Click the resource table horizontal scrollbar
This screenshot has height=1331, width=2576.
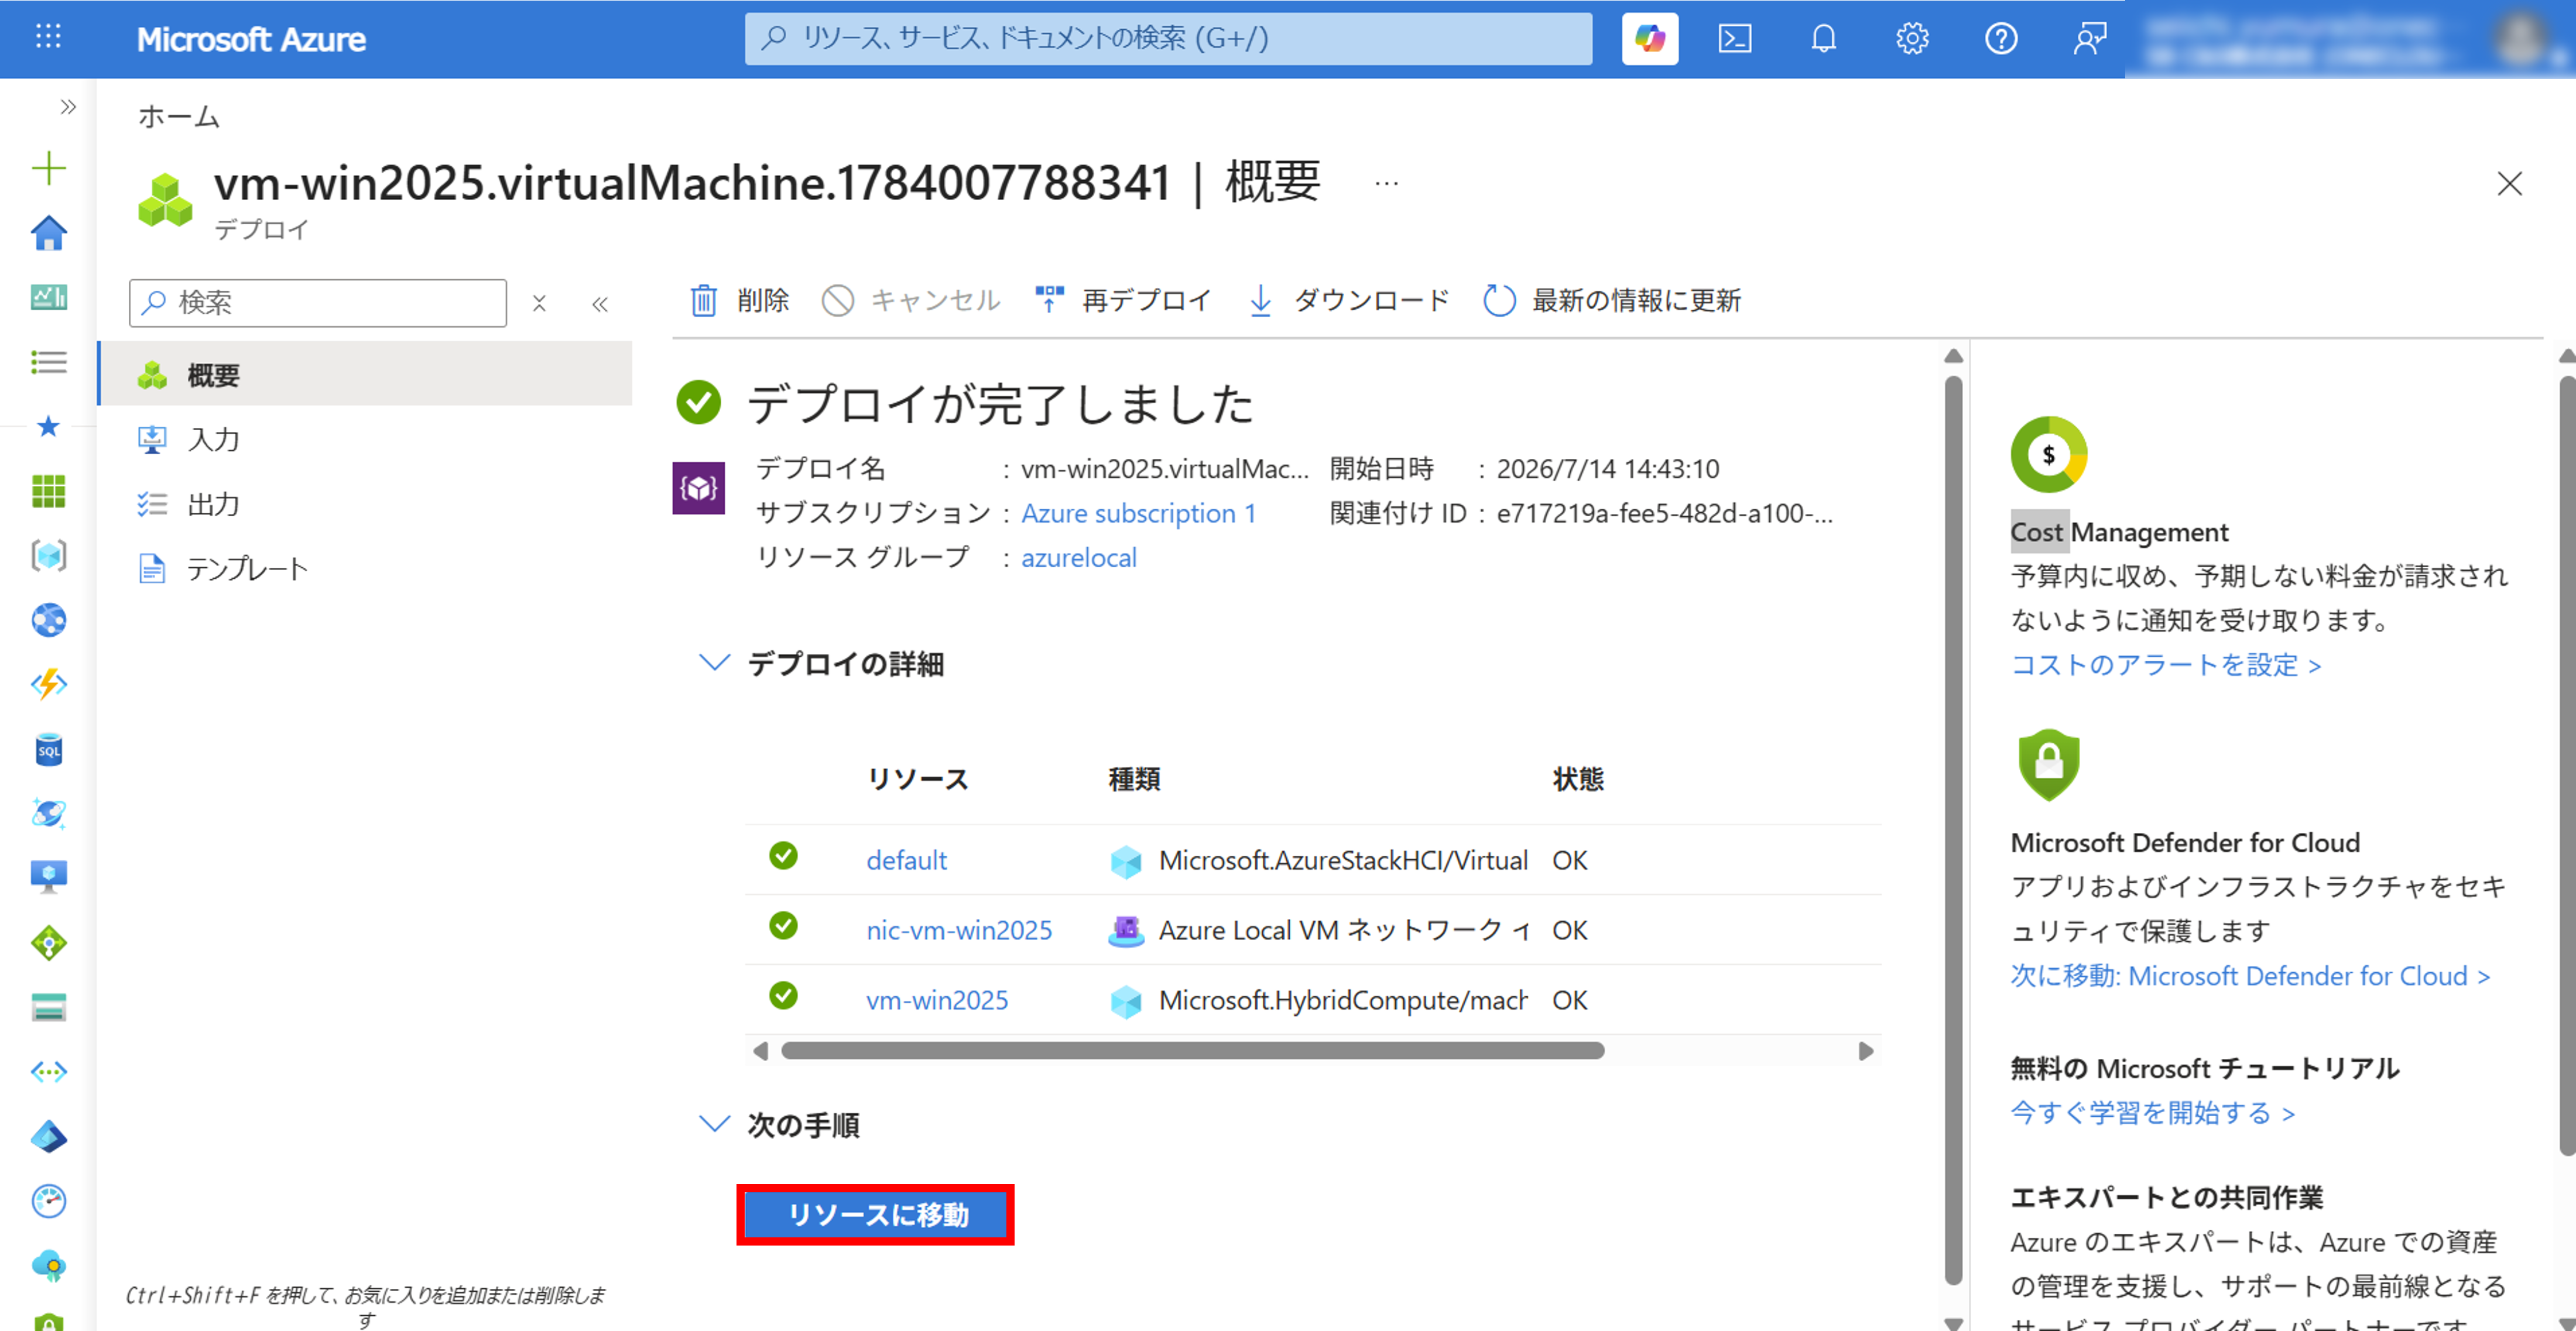coord(1192,1051)
